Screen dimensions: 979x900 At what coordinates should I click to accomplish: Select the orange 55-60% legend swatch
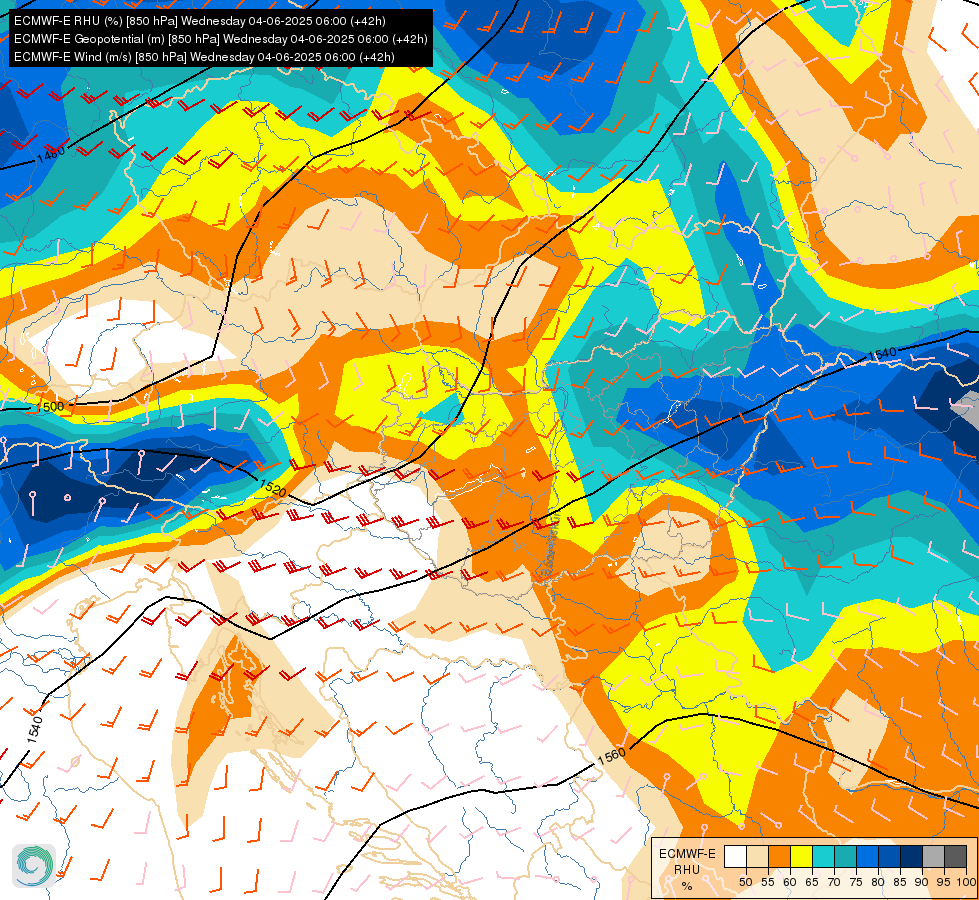pos(779,856)
